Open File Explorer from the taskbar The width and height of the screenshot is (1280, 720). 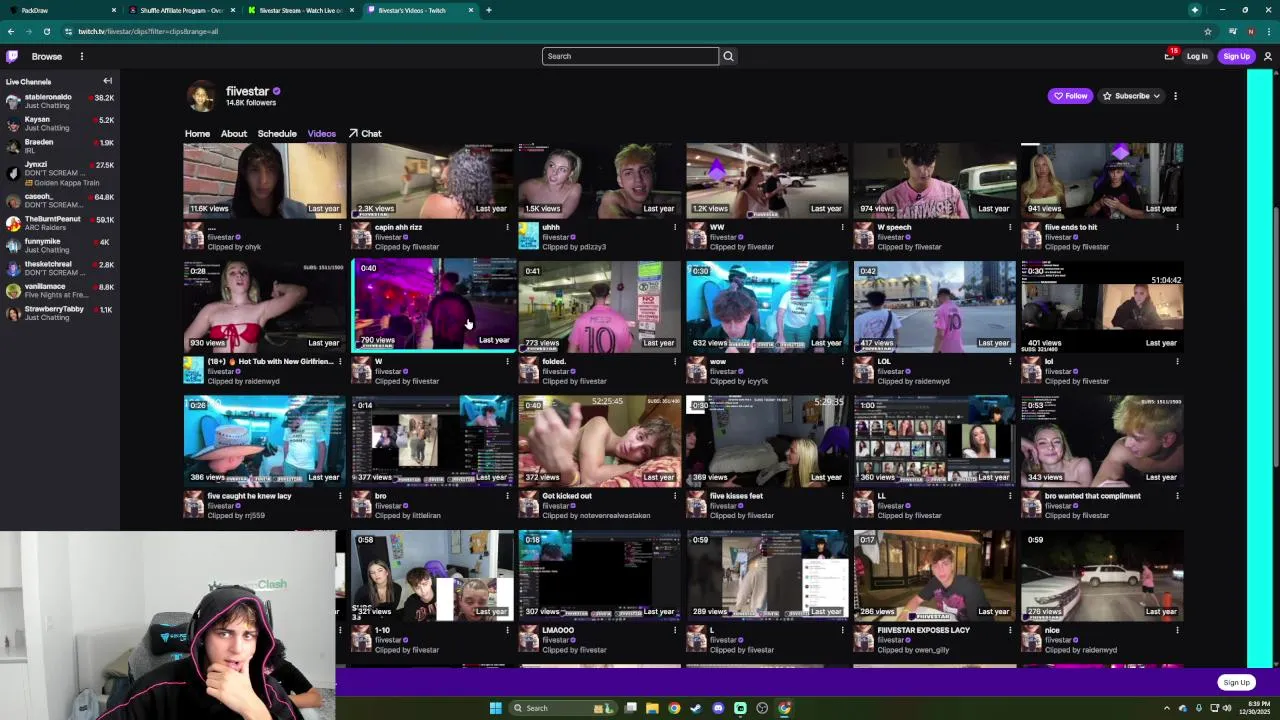(652, 708)
